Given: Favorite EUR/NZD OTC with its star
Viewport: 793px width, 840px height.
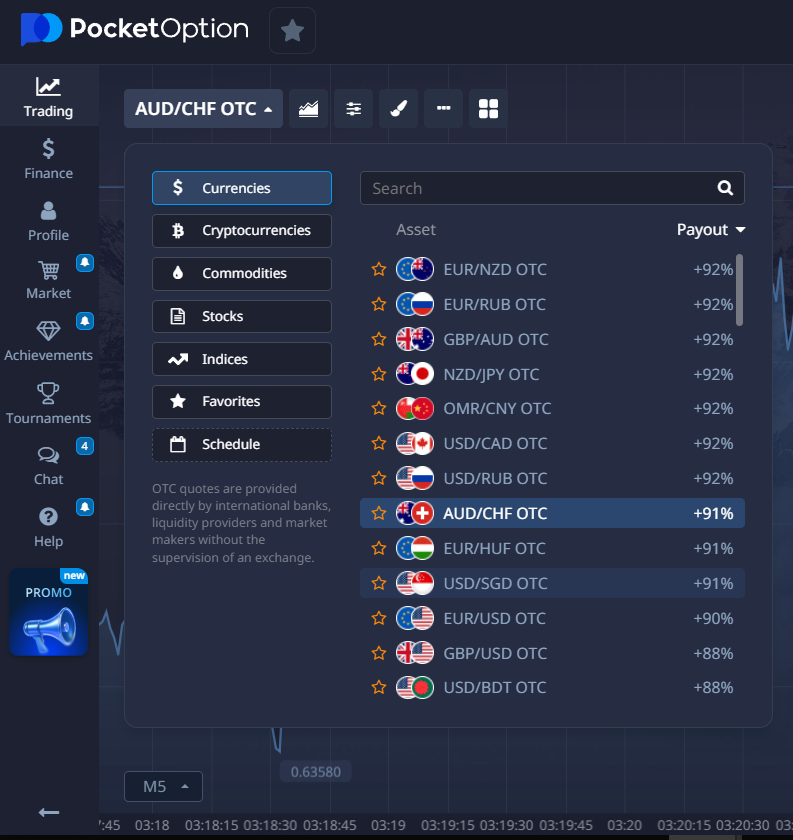Looking at the screenshot, I should click(379, 269).
